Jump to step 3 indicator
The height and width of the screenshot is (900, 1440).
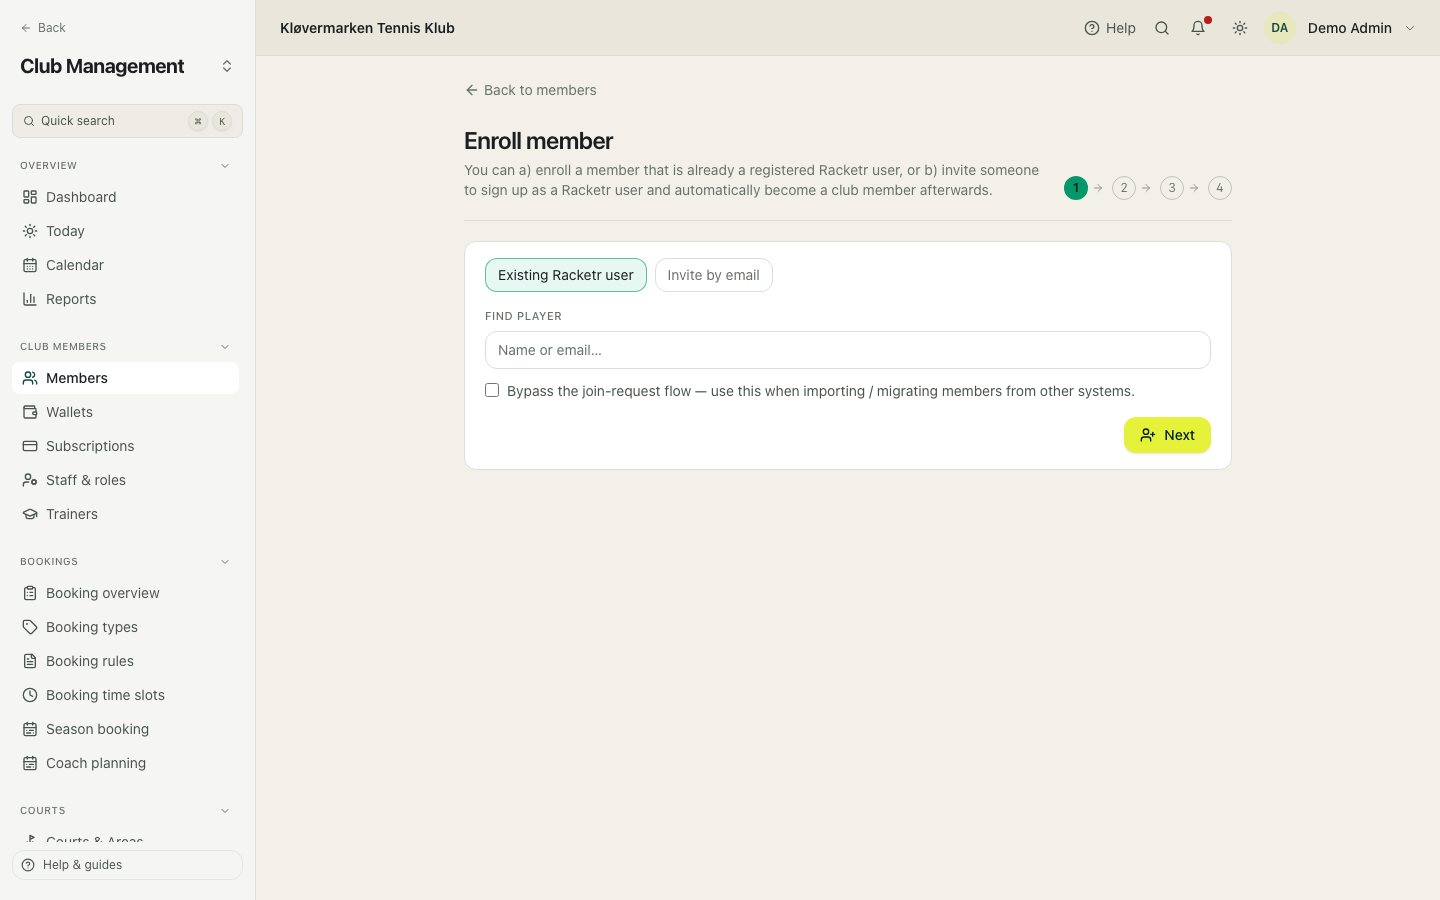1172,188
